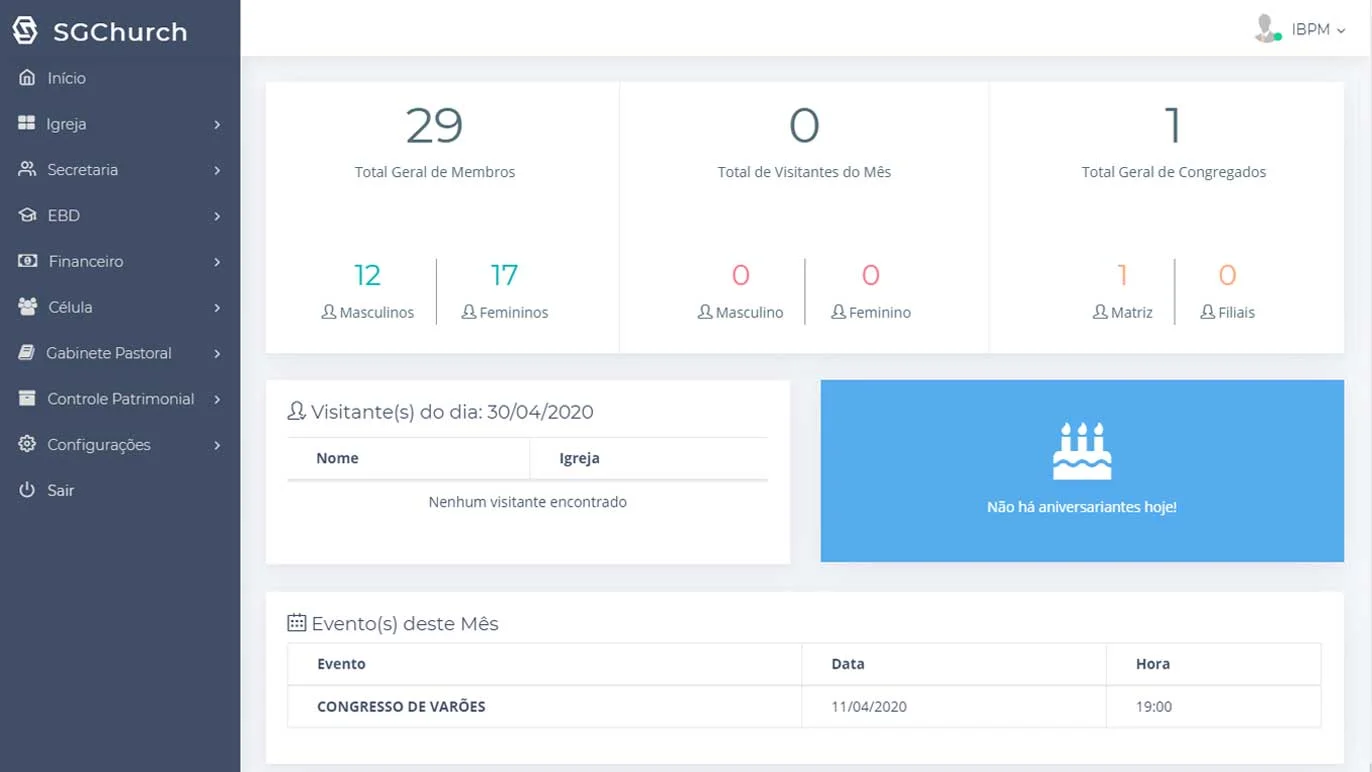Click the Secretaria people icon

pyautogui.click(x=27, y=170)
